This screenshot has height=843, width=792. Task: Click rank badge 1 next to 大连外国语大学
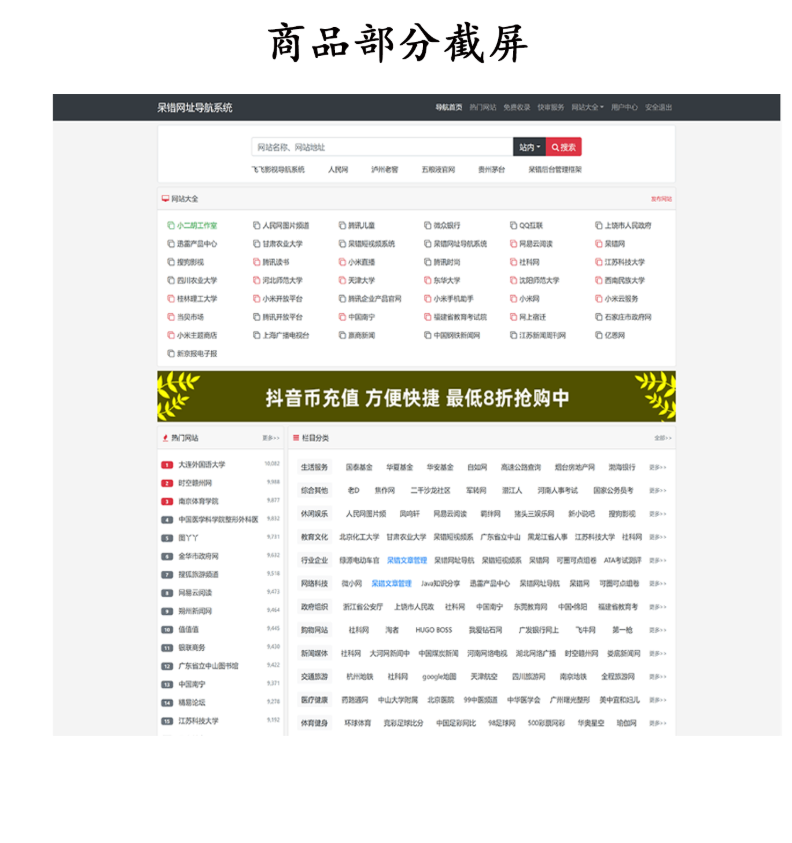(167, 465)
